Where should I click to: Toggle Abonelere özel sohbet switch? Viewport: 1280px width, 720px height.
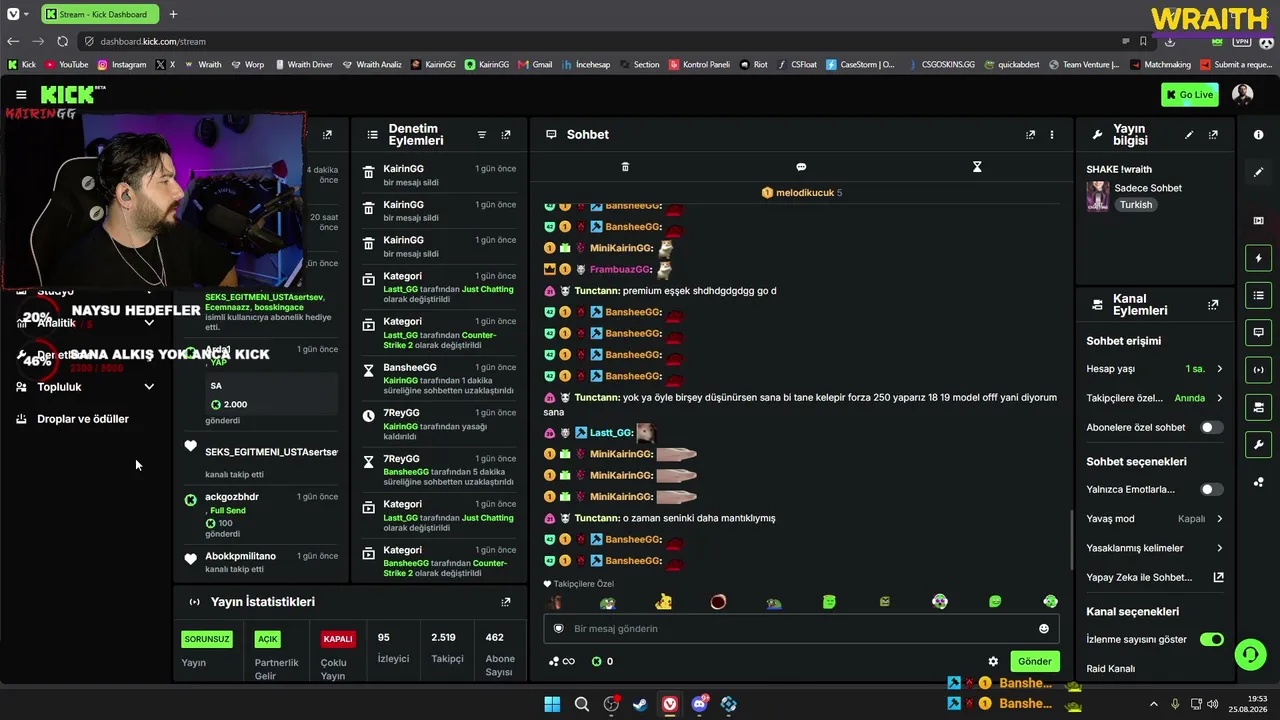click(x=1211, y=427)
